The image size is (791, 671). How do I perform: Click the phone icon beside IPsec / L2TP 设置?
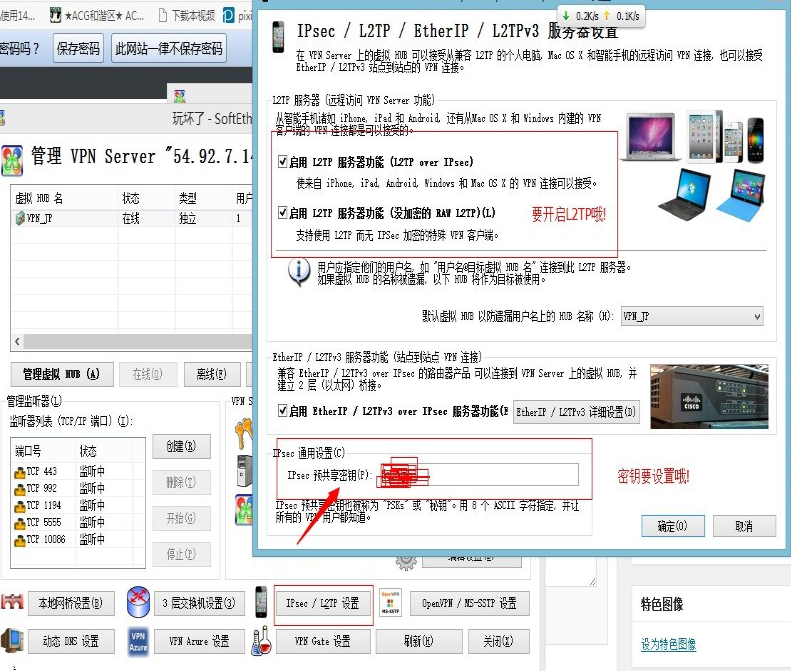point(261,602)
